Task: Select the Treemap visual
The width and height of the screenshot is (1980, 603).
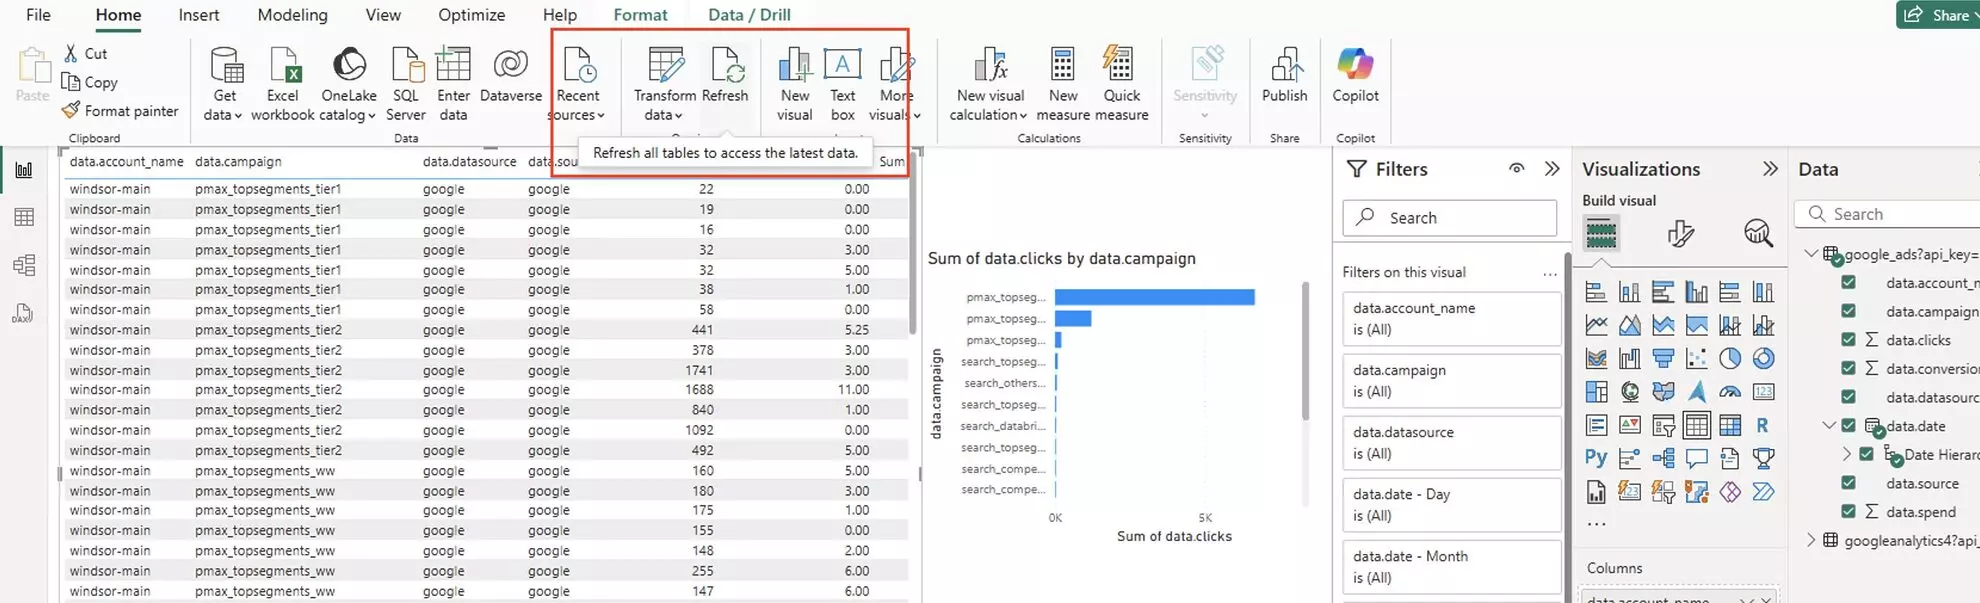Action: coord(1596,392)
